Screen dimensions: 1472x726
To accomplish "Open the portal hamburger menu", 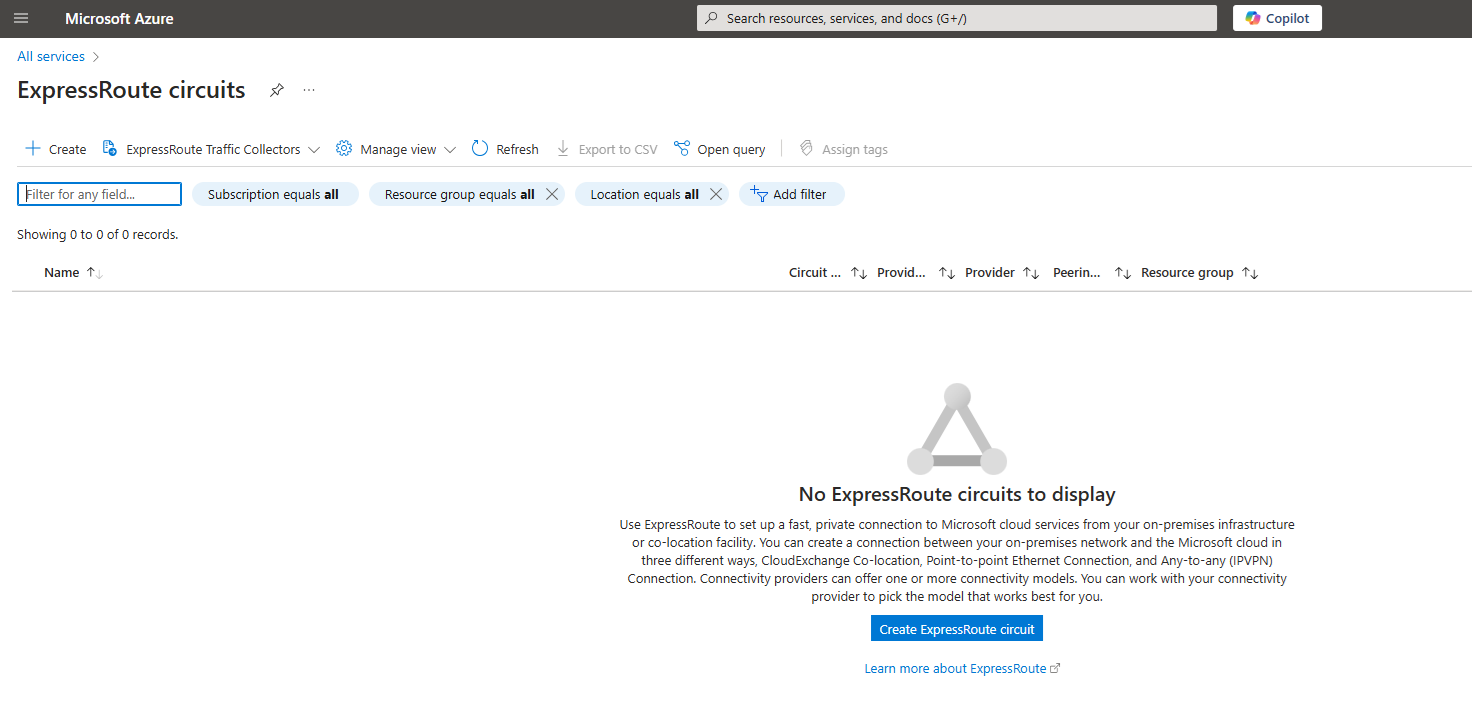I will point(21,18).
